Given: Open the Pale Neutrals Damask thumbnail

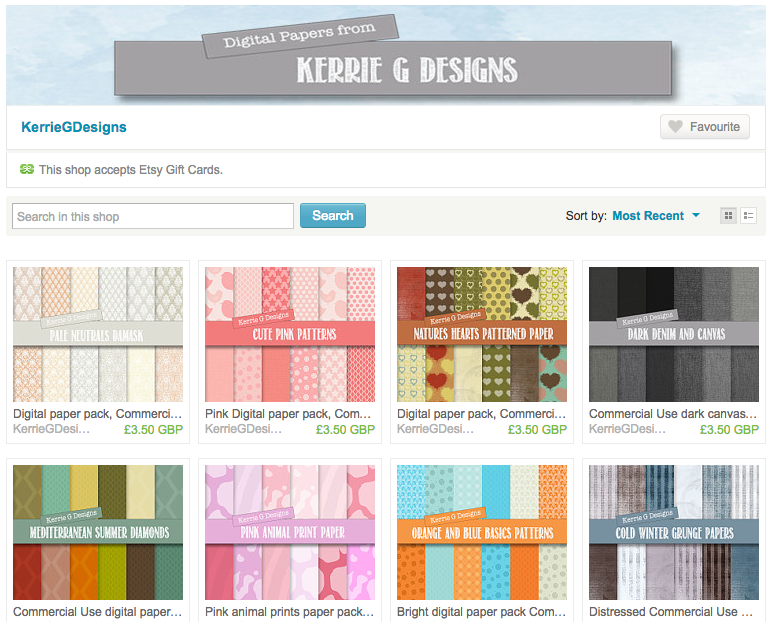Looking at the screenshot, I should coord(98,334).
